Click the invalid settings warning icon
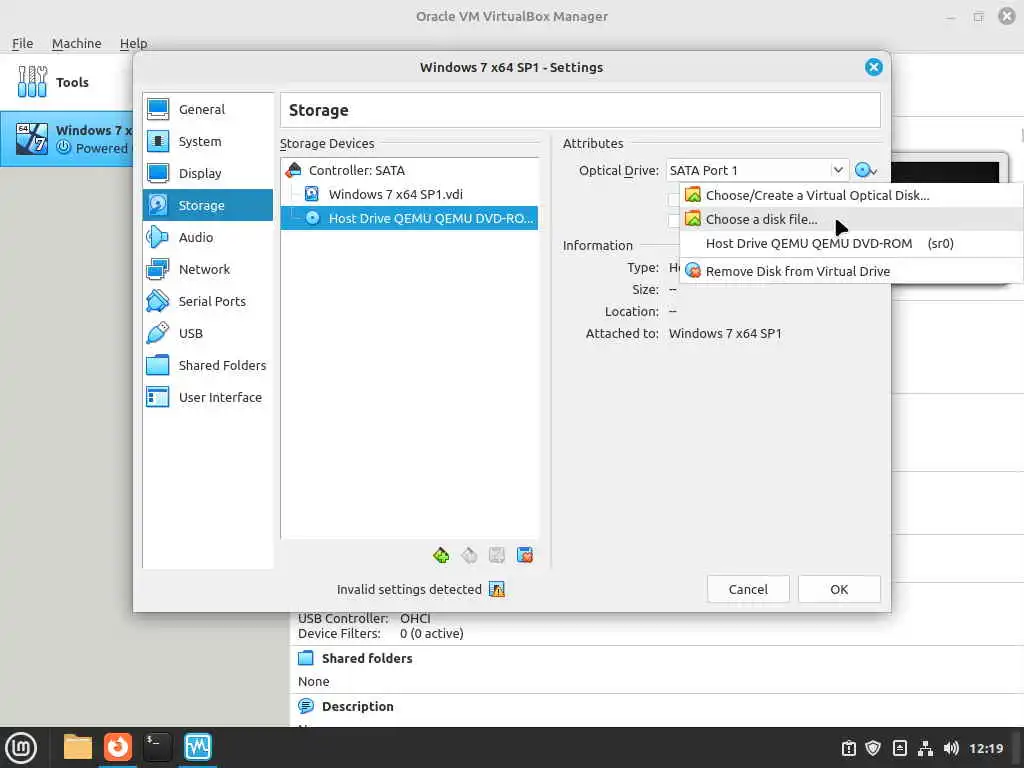The height and width of the screenshot is (768, 1024). 497,589
